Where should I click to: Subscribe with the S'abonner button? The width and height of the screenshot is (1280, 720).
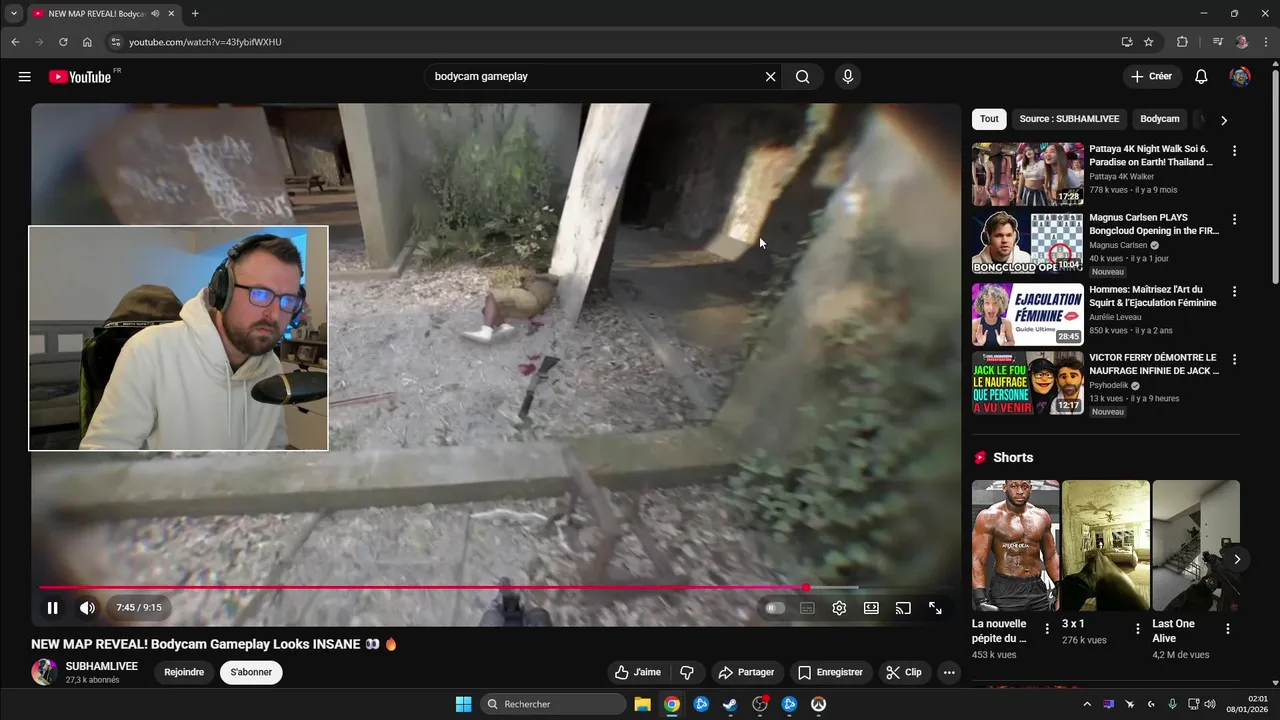point(251,672)
